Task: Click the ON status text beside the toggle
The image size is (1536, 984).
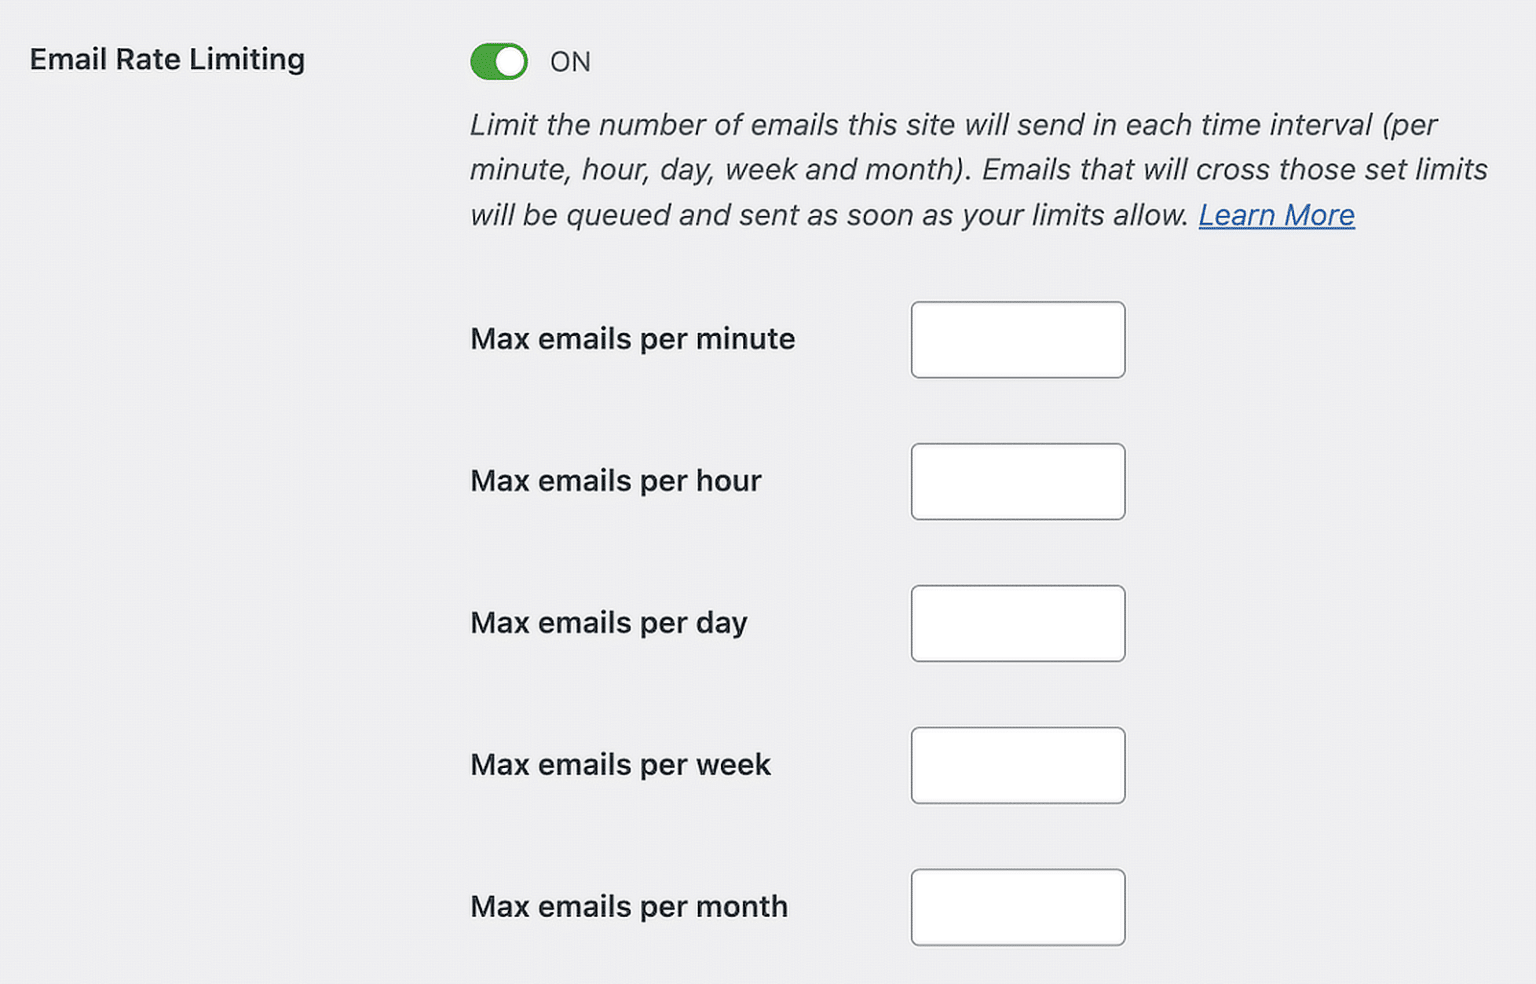Action: click(571, 61)
